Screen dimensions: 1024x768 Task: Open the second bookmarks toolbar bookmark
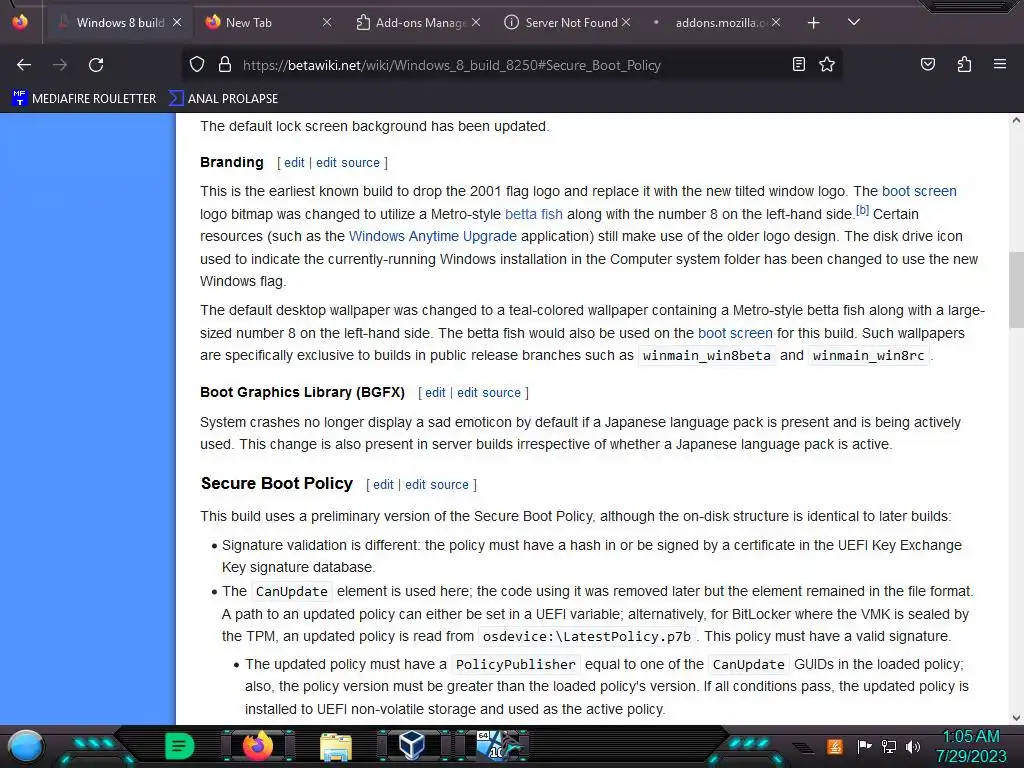tap(223, 99)
